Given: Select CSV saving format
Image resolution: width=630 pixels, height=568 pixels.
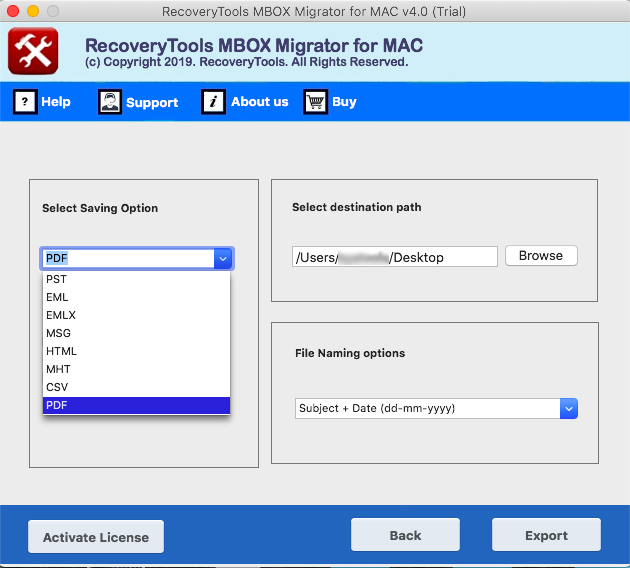Looking at the screenshot, I should point(136,387).
